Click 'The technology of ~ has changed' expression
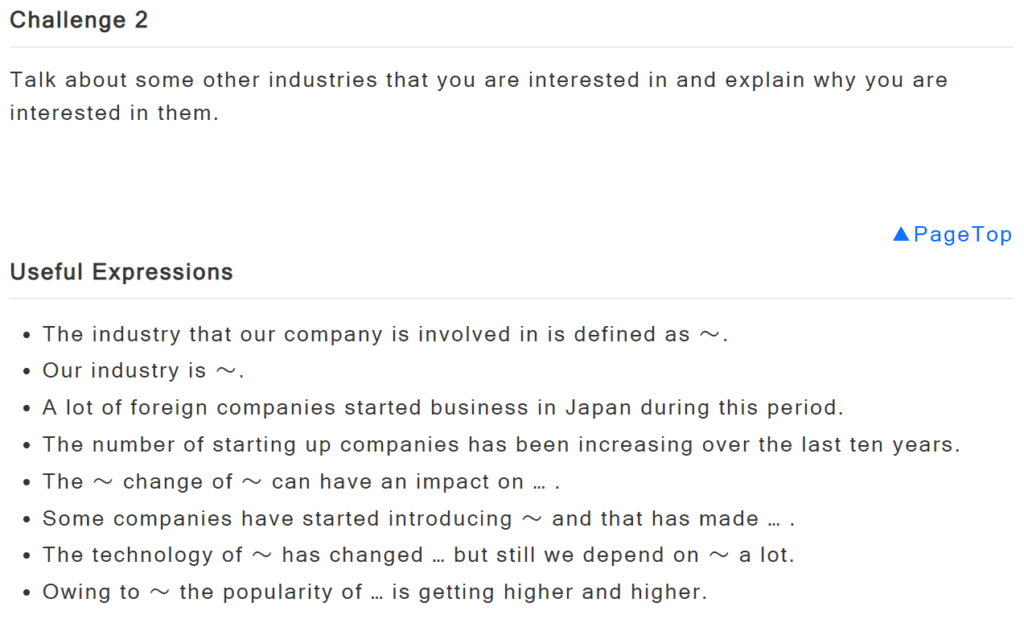 coord(419,555)
